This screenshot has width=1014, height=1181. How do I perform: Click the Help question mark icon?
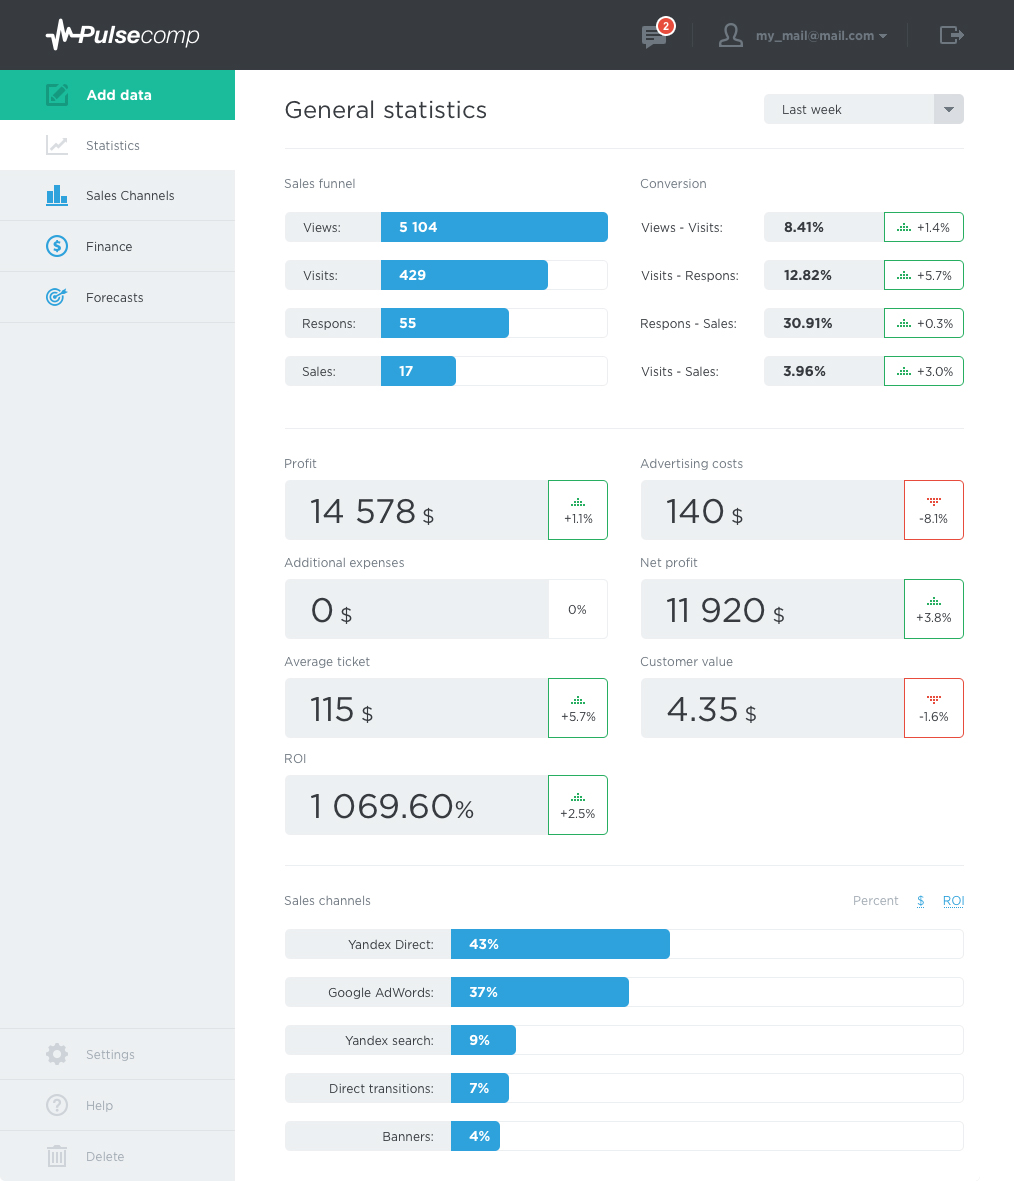pos(57,1105)
